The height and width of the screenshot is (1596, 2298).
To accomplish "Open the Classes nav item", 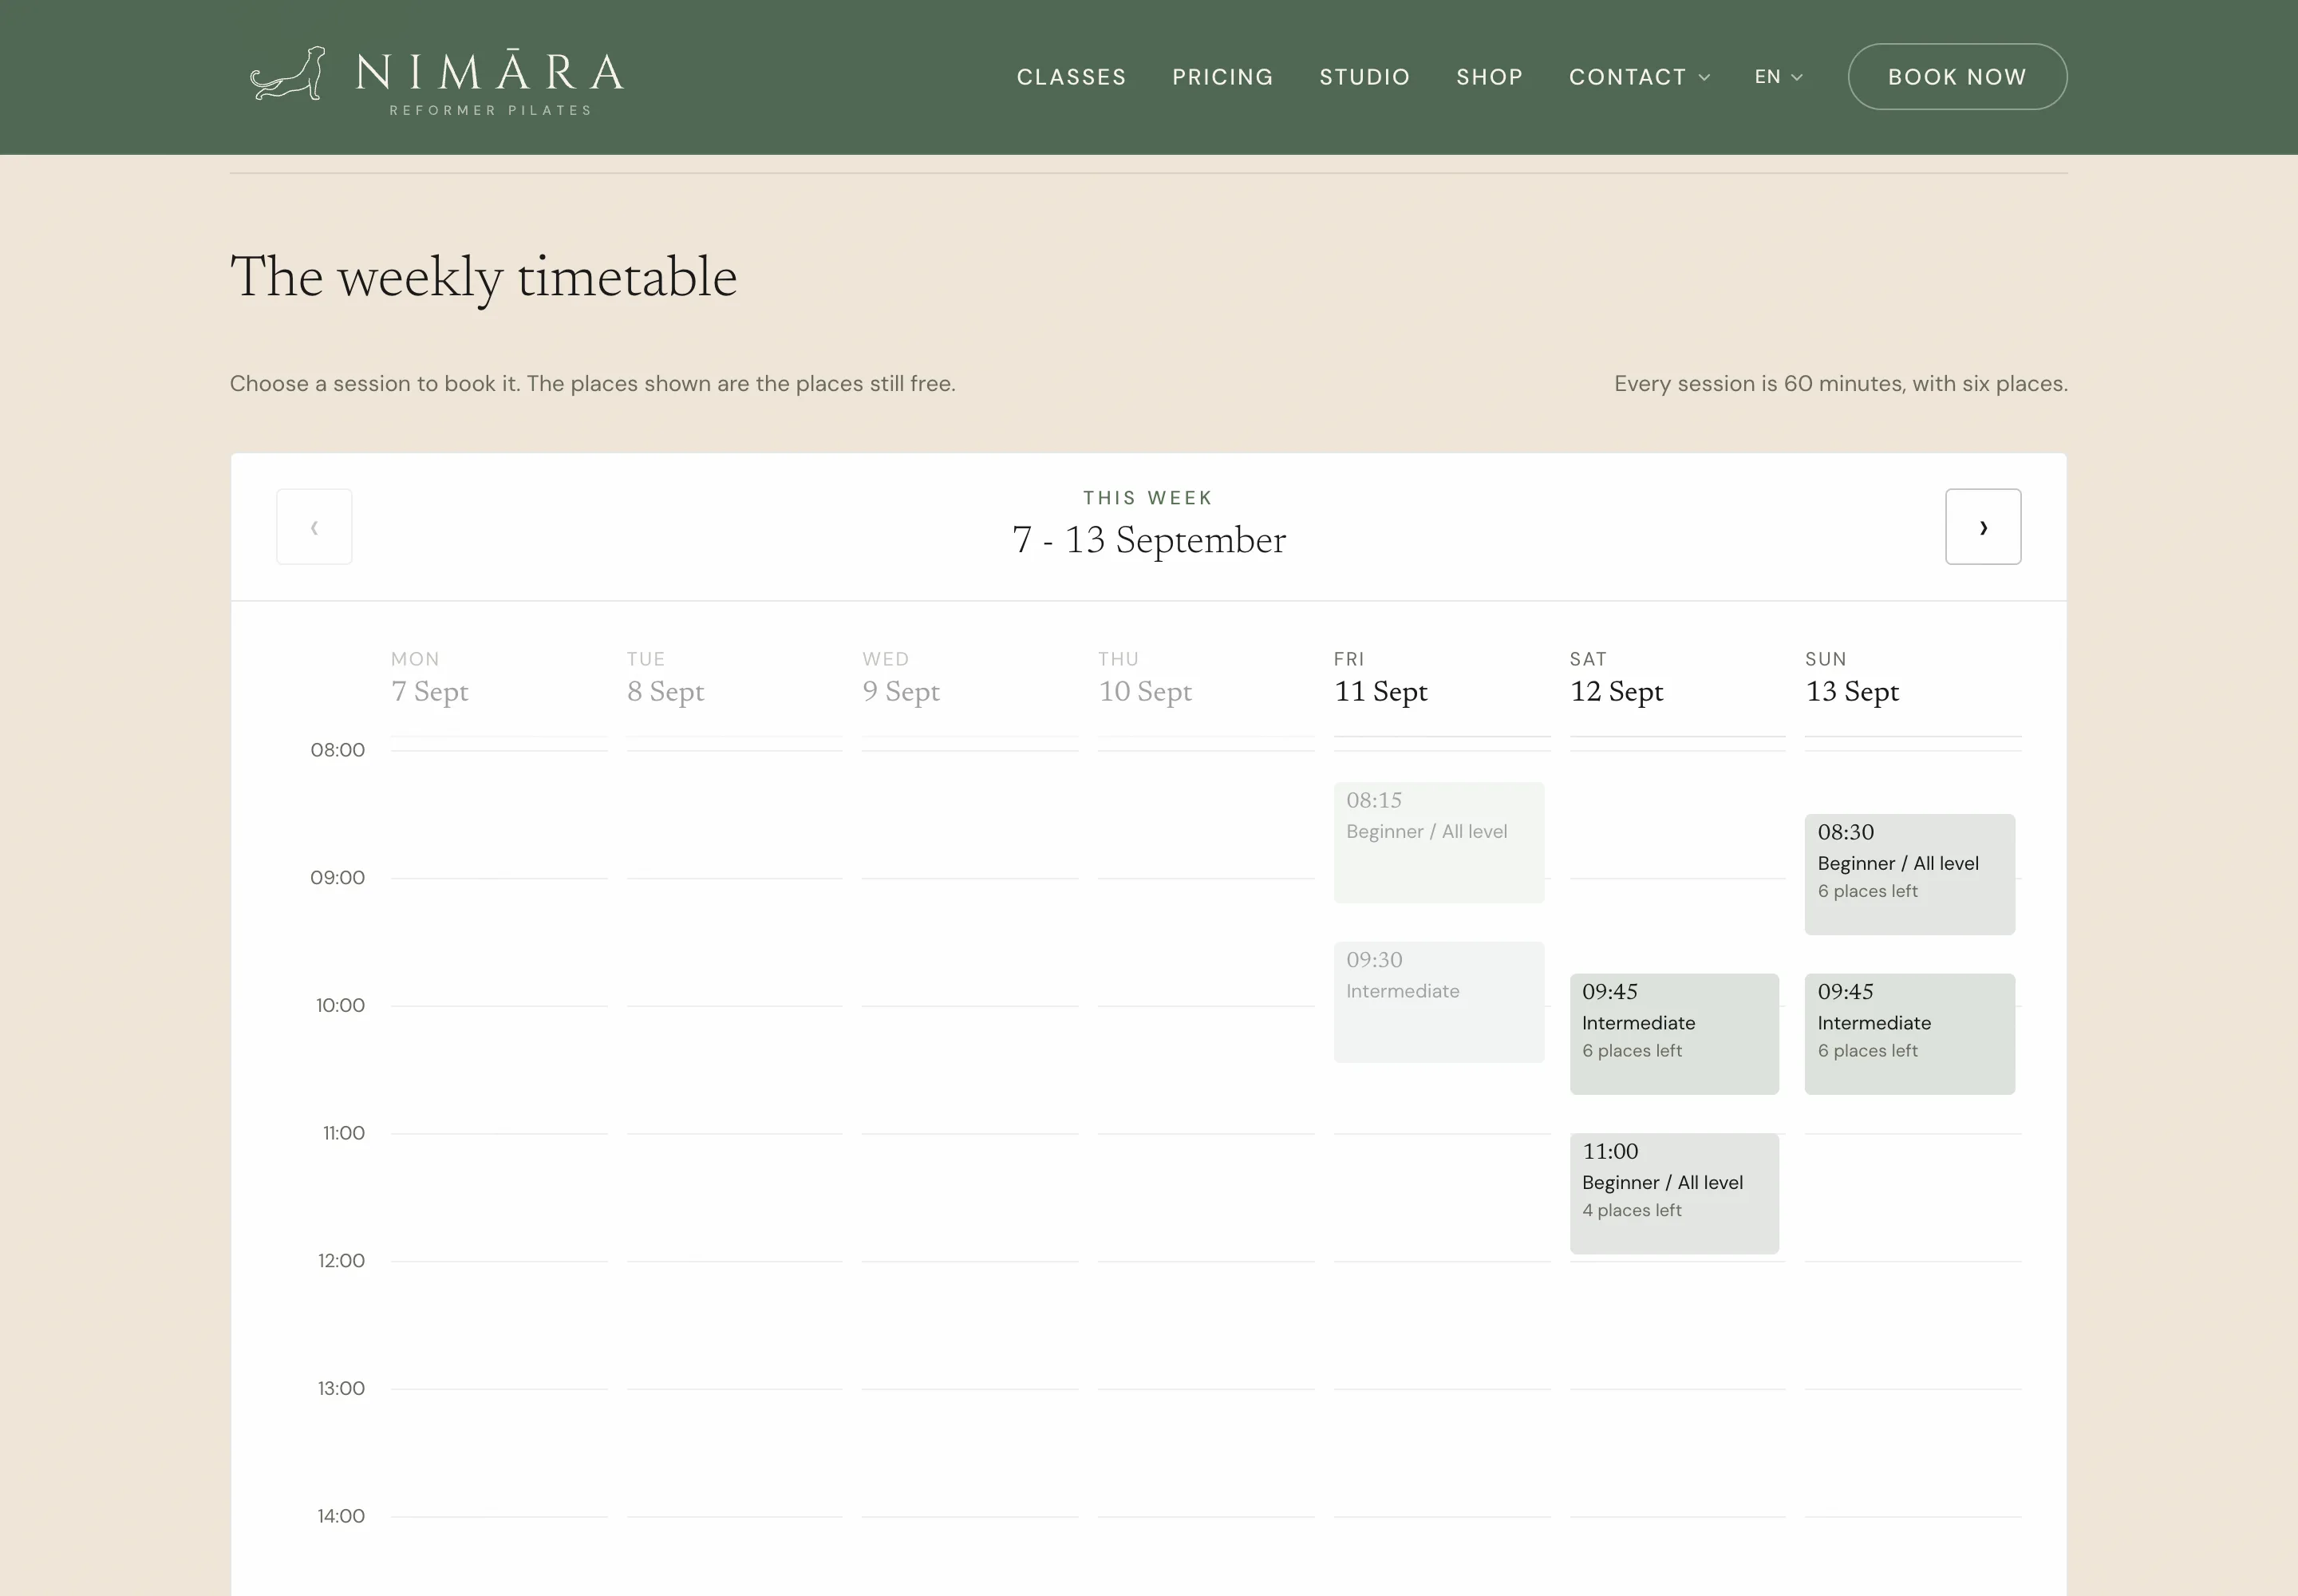I will tap(1071, 77).
